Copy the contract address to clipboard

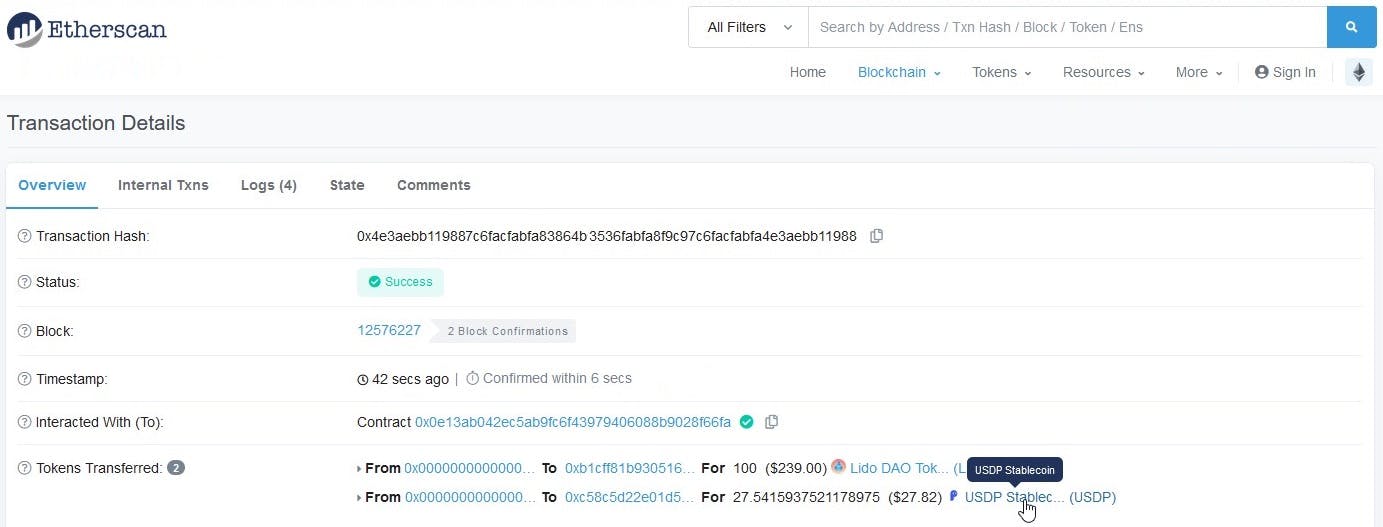pyautogui.click(x=771, y=422)
